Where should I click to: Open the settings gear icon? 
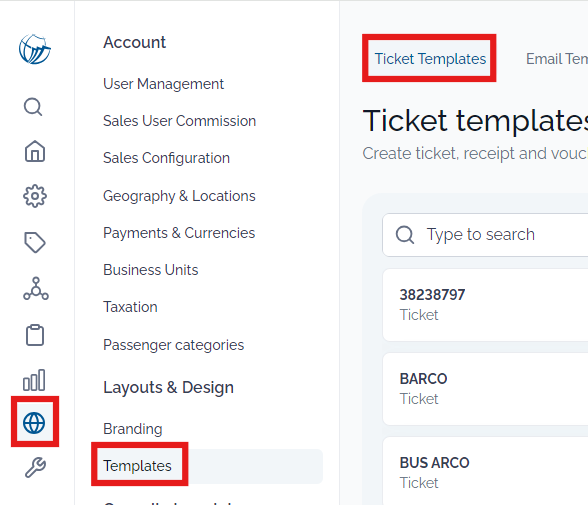(x=35, y=196)
